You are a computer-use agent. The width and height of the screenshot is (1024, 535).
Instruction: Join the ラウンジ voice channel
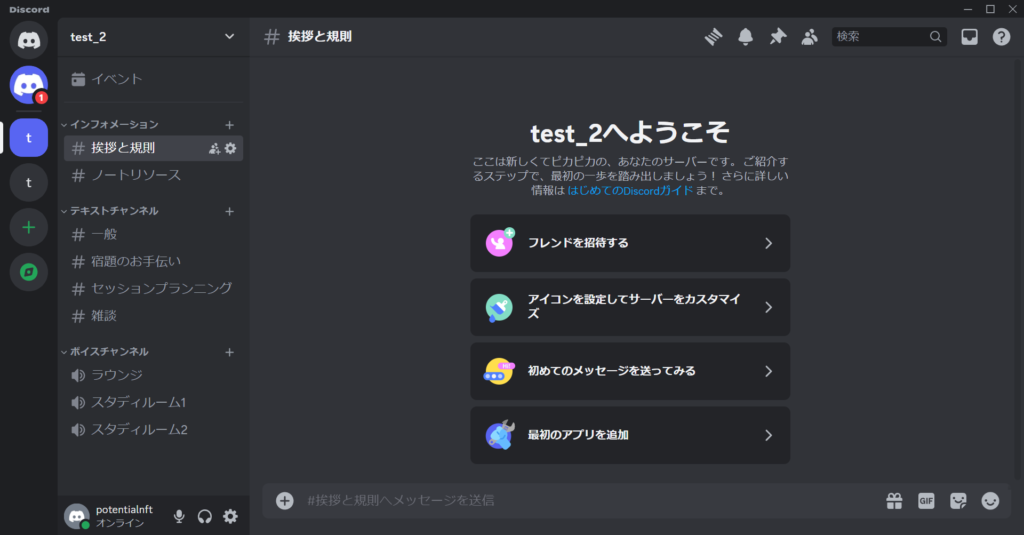[117, 375]
